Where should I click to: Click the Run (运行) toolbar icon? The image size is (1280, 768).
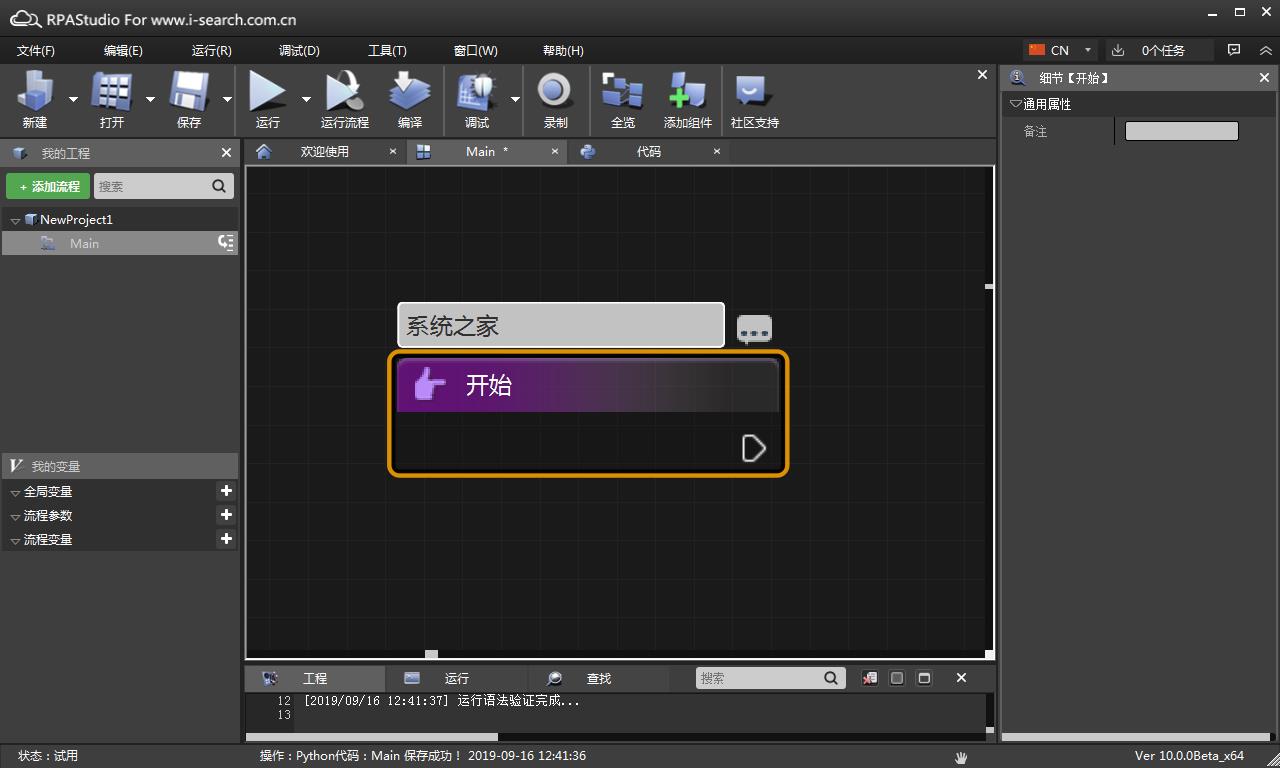267,100
